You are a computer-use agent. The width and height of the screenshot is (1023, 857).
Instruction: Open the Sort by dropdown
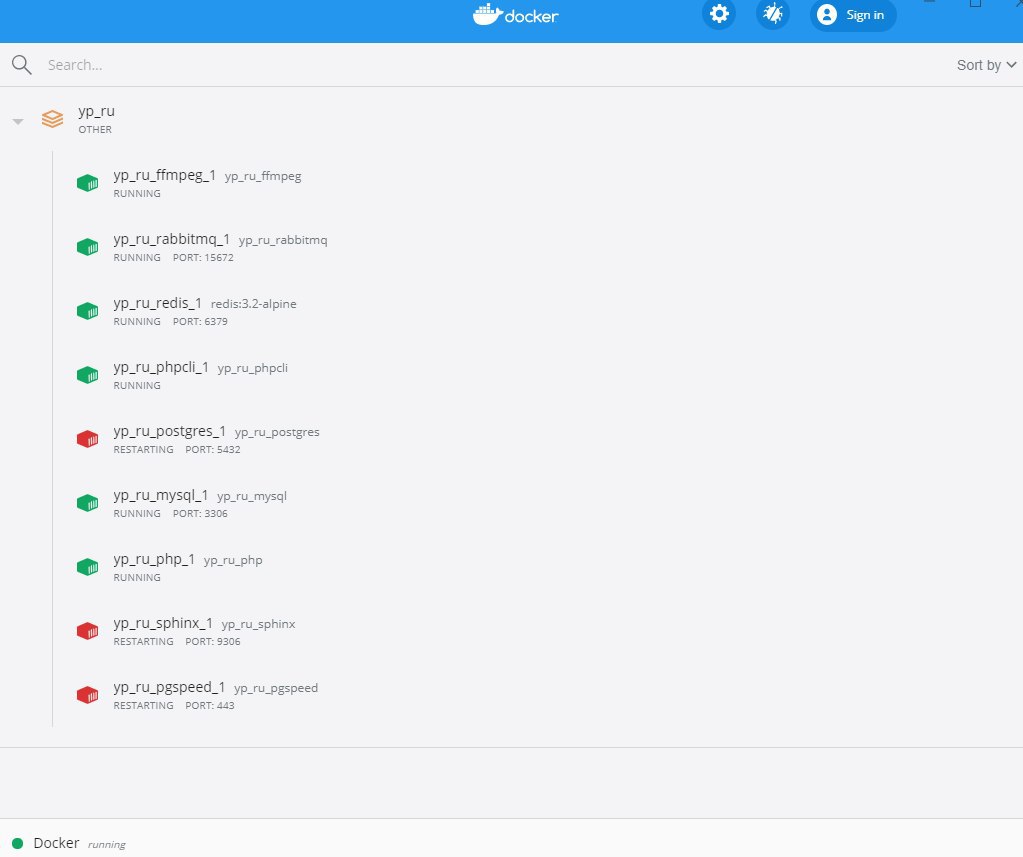pos(986,65)
